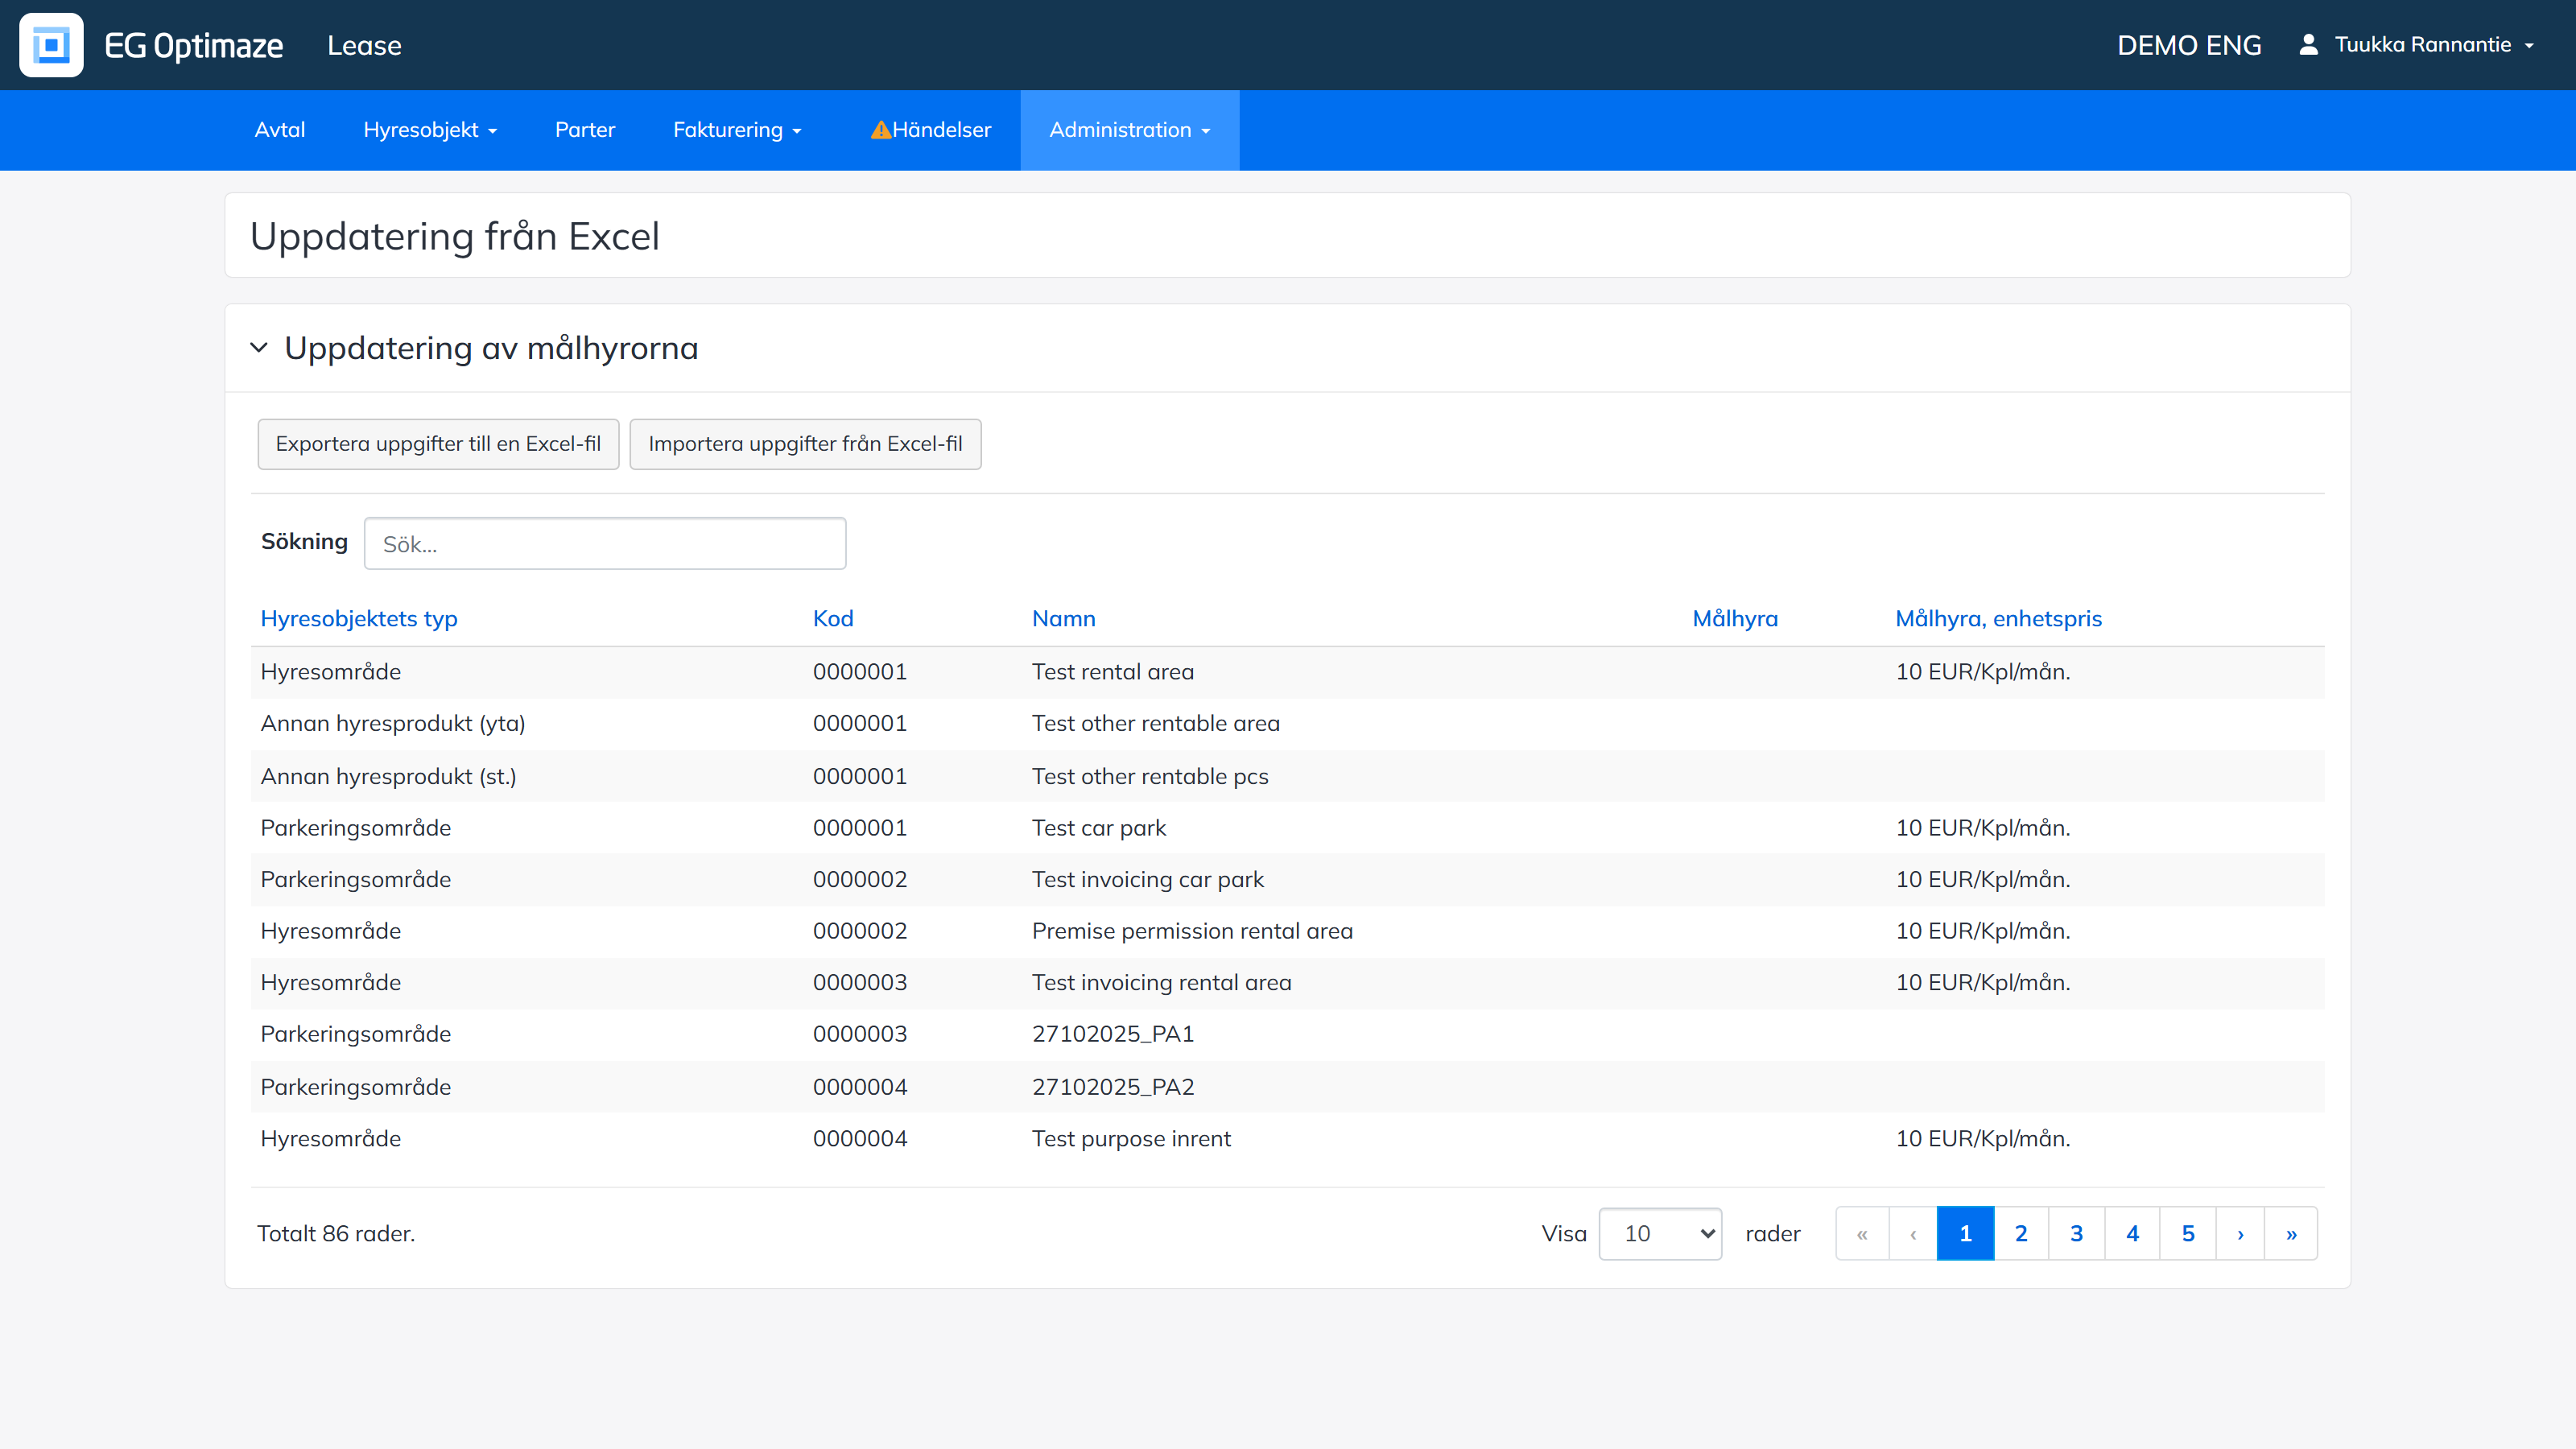
Task: Select the 27102025_PA1 name cell
Action: [x=1113, y=1034]
